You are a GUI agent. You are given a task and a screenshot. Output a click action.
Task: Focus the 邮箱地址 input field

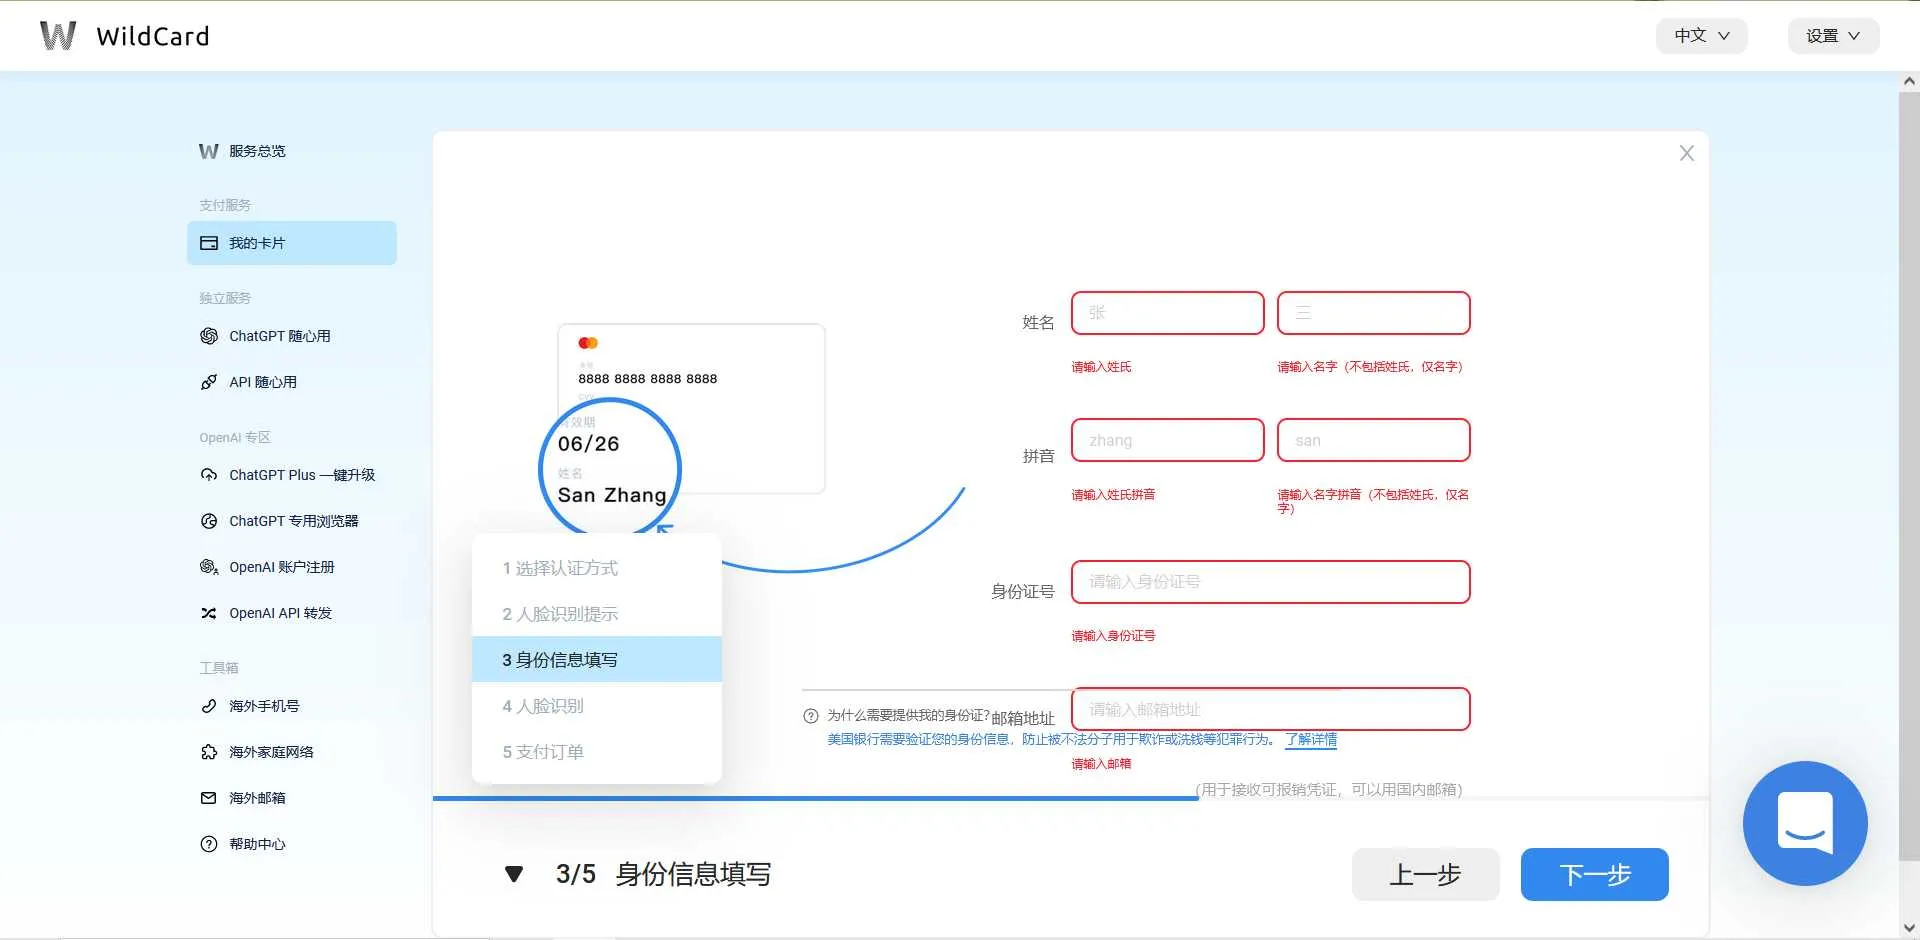(x=1270, y=709)
